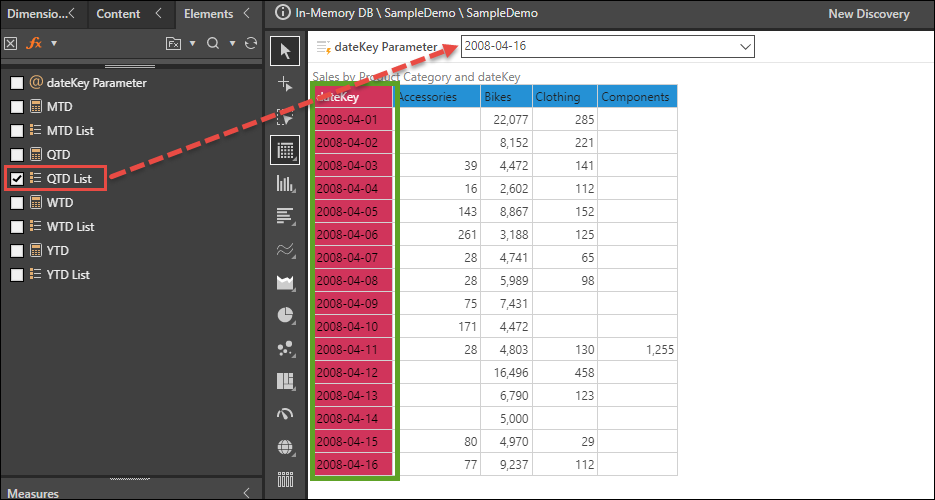Click the Bikes column header
Image resolution: width=935 pixels, height=500 pixels.
[x=504, y=97]
